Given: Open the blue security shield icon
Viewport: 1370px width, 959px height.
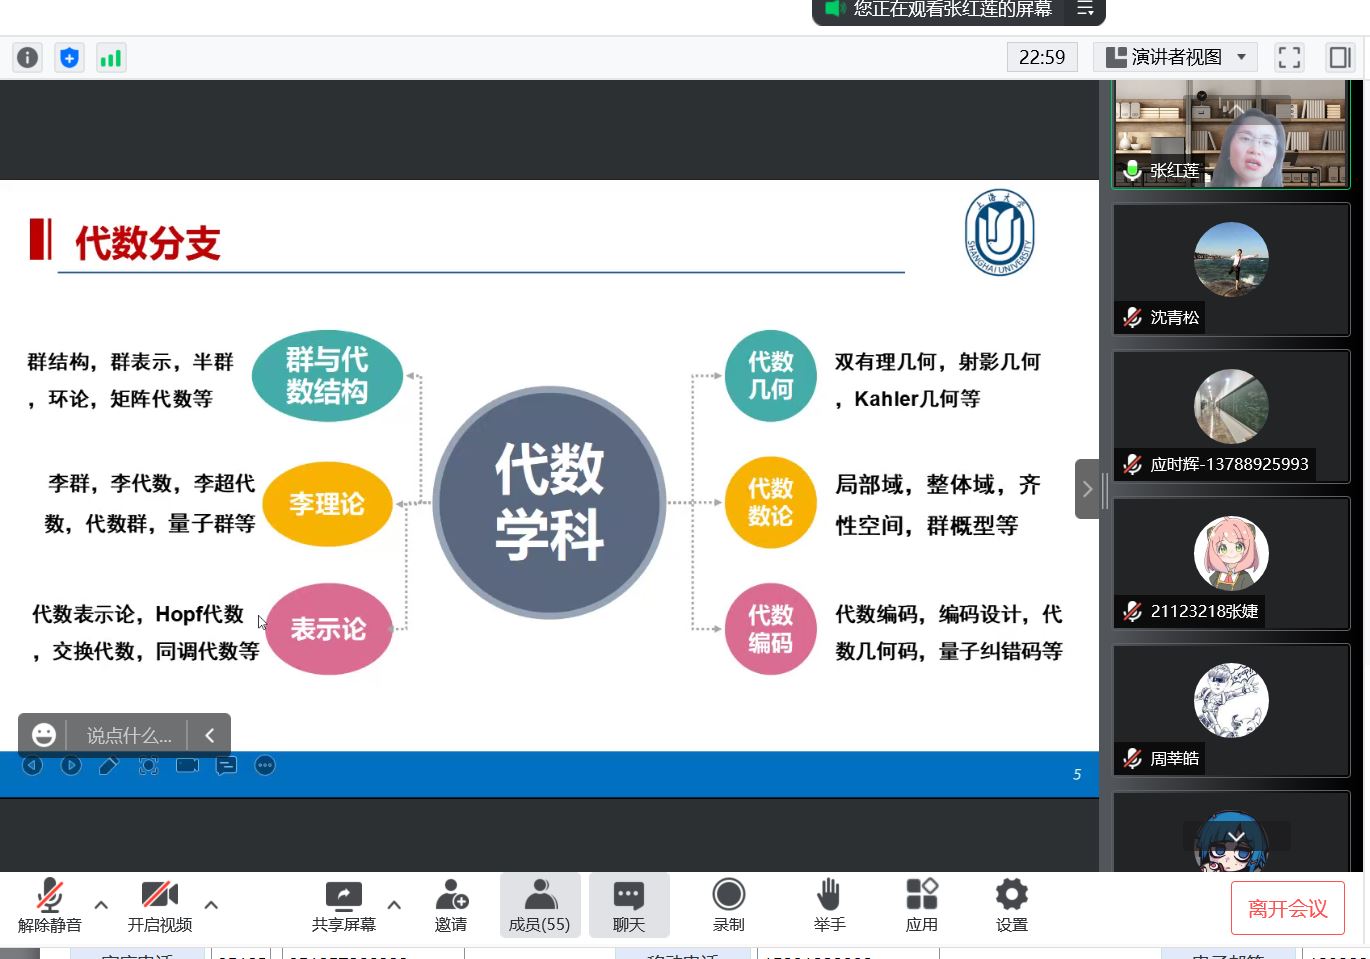Looking at the screenshot, I should 69,58.
